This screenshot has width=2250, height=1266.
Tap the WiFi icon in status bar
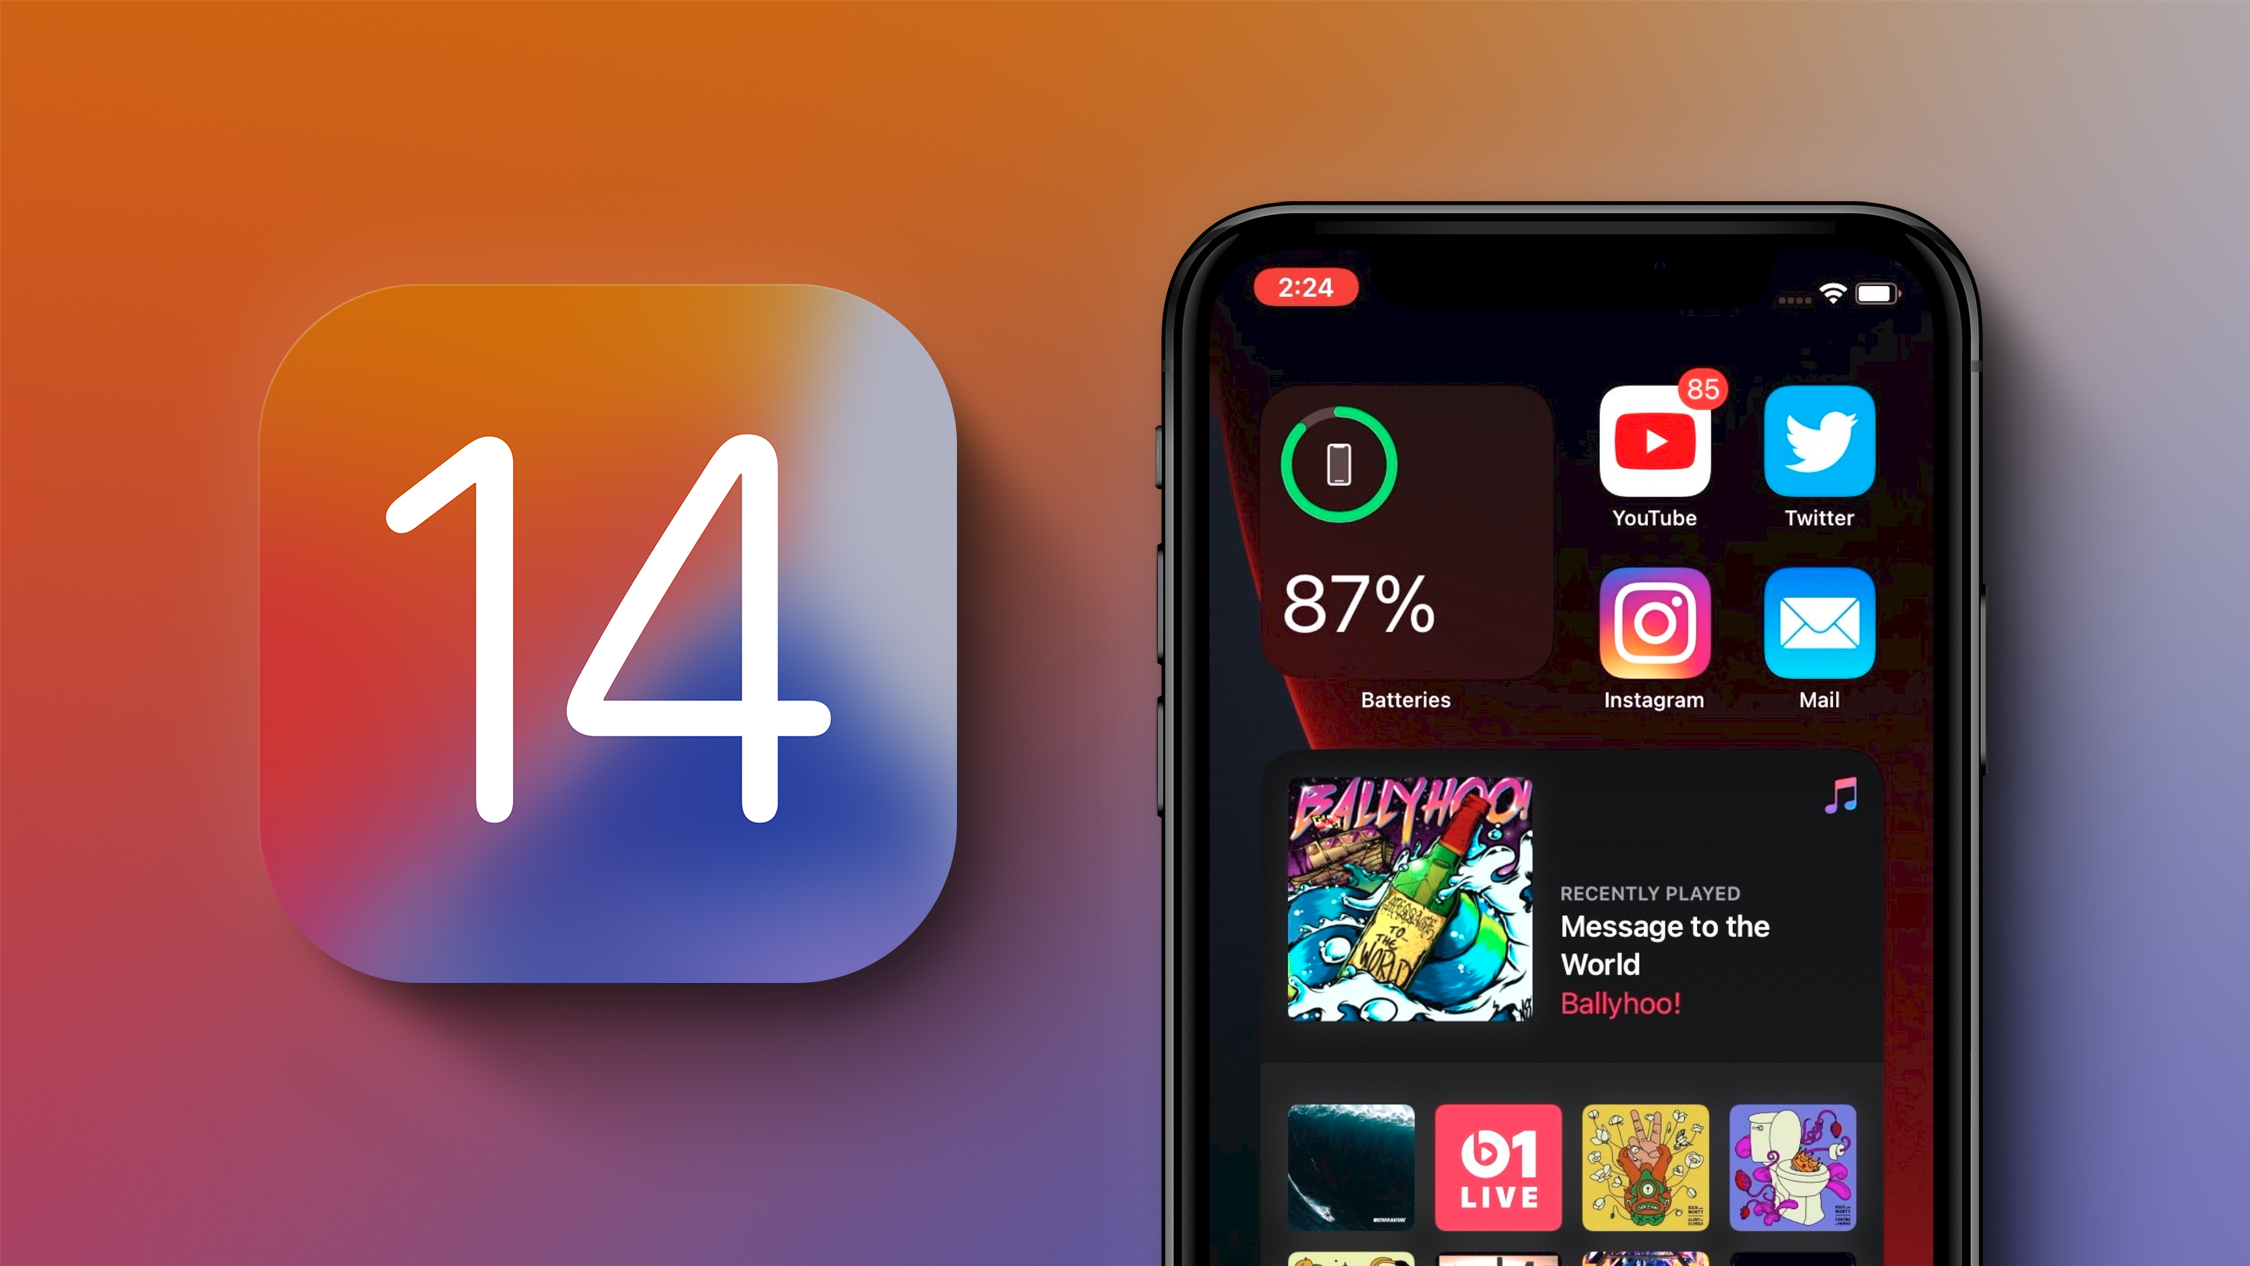click(1830, 294)
